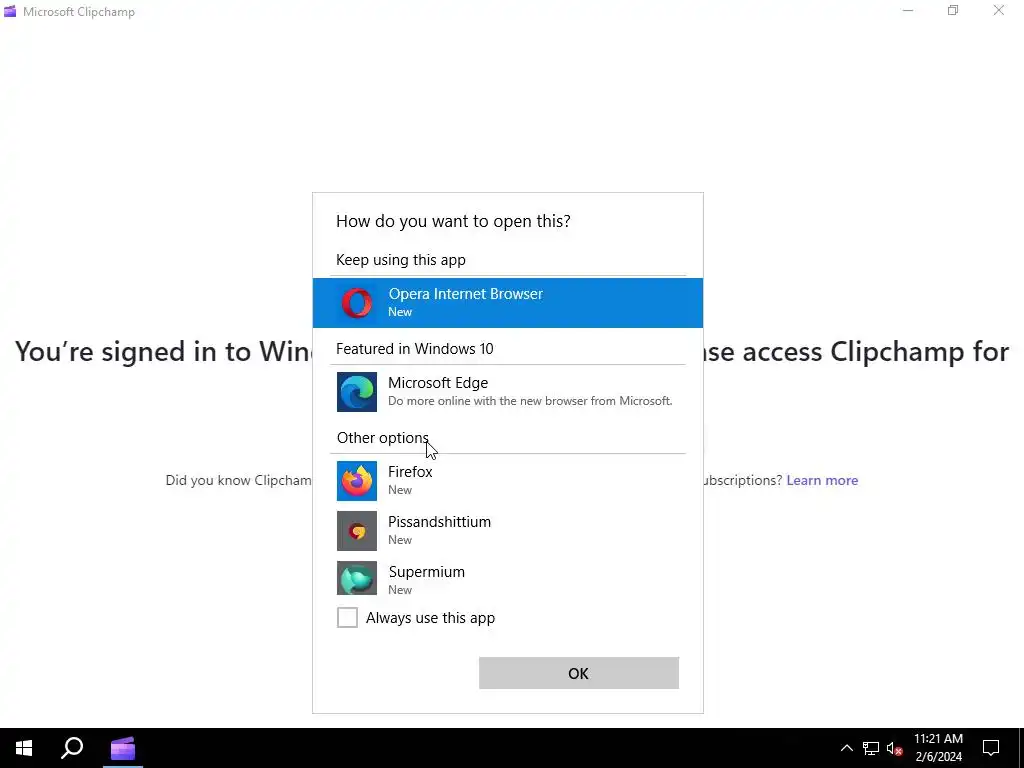
Task: Close the Microsoft Clipchamp window
Action: point(999,10)
